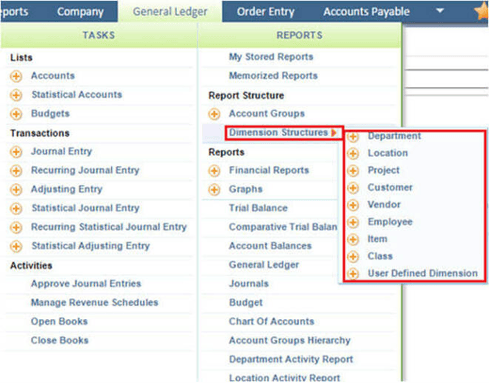
Task: Click the plus icon beside Item dimension
Action: click(x=353, y=239)
